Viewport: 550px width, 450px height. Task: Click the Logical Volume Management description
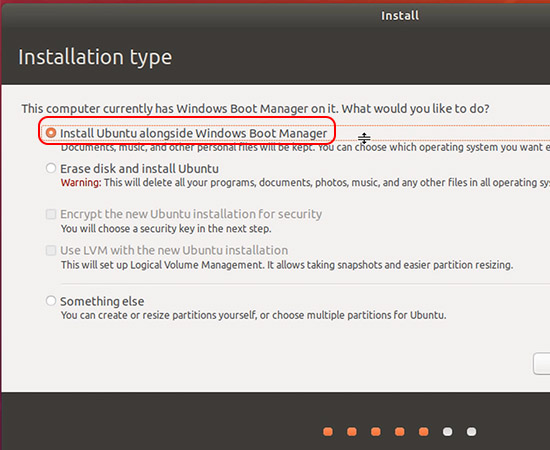pyautogui.click(x=287, y=265)
